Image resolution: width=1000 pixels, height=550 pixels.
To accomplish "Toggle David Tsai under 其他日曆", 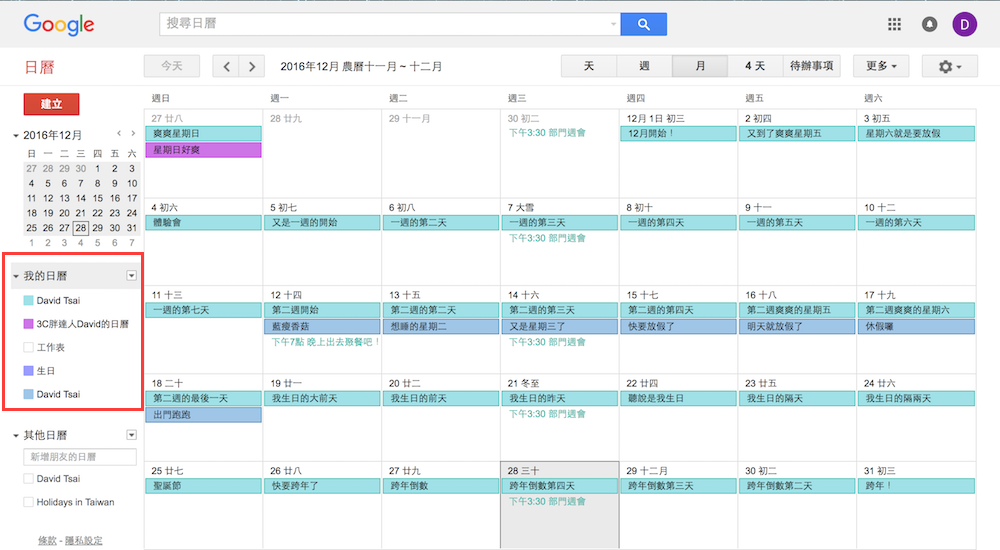I will tap(28, 479).
